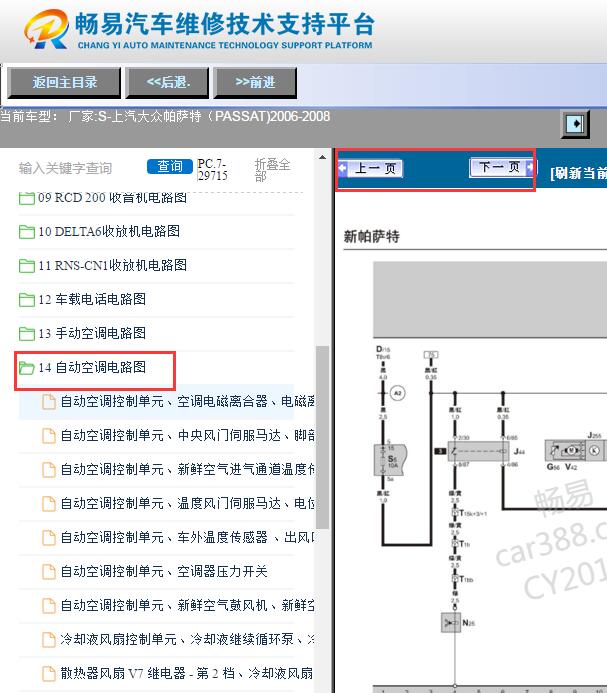This screenshot has width=607, height=693.
Task: Click document icon beside 空调电磁离合器 entry
Action: coord(49,402)
